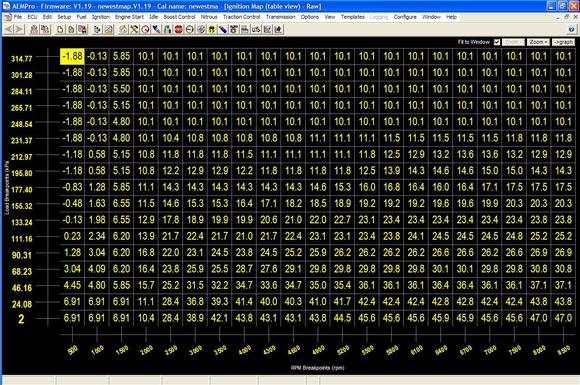
Task: Open the Ignition menu
Action: point(101,17)
